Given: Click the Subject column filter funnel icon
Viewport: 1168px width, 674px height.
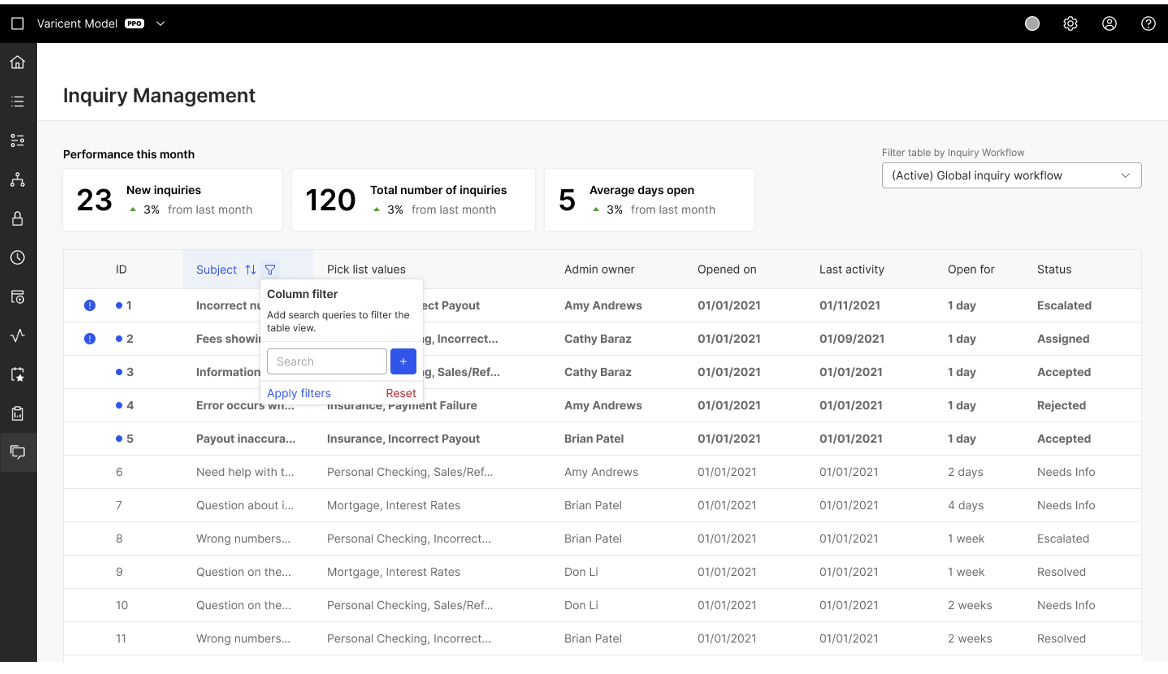Looking at the screenshot, I should (x=270, y=270).
